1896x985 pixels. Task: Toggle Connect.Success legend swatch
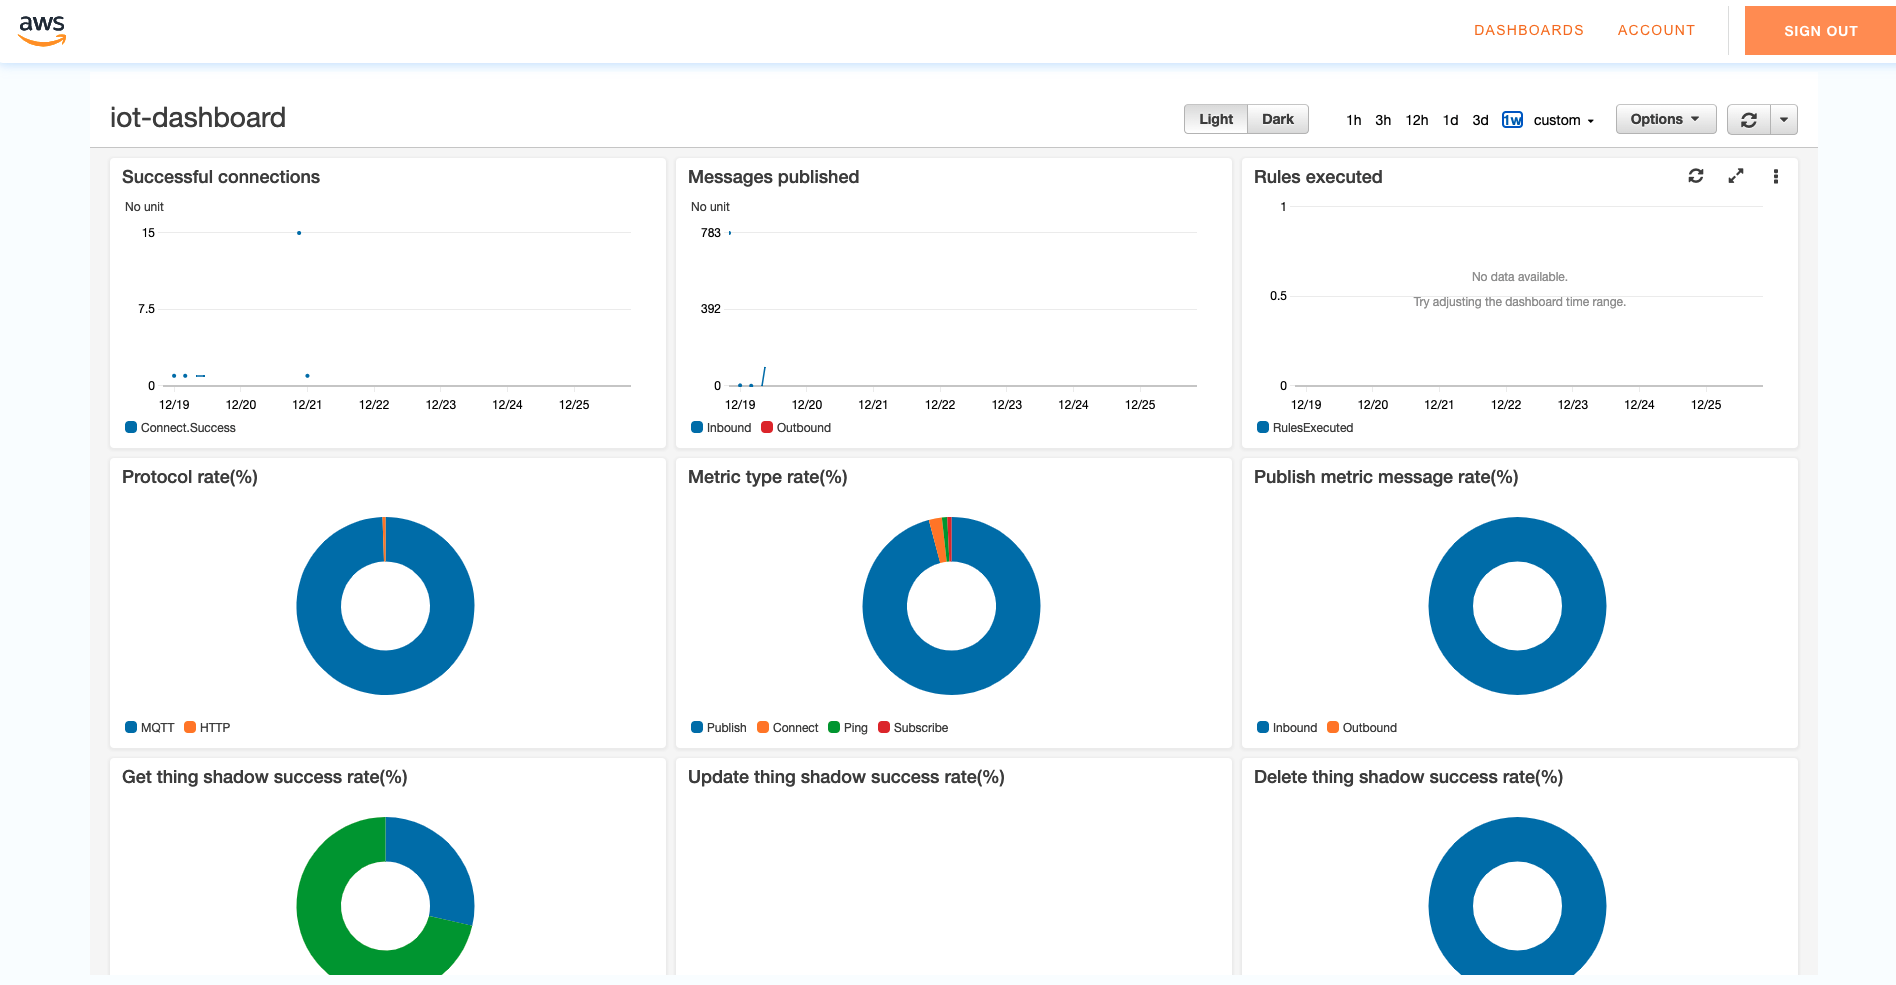pos(131,427)
